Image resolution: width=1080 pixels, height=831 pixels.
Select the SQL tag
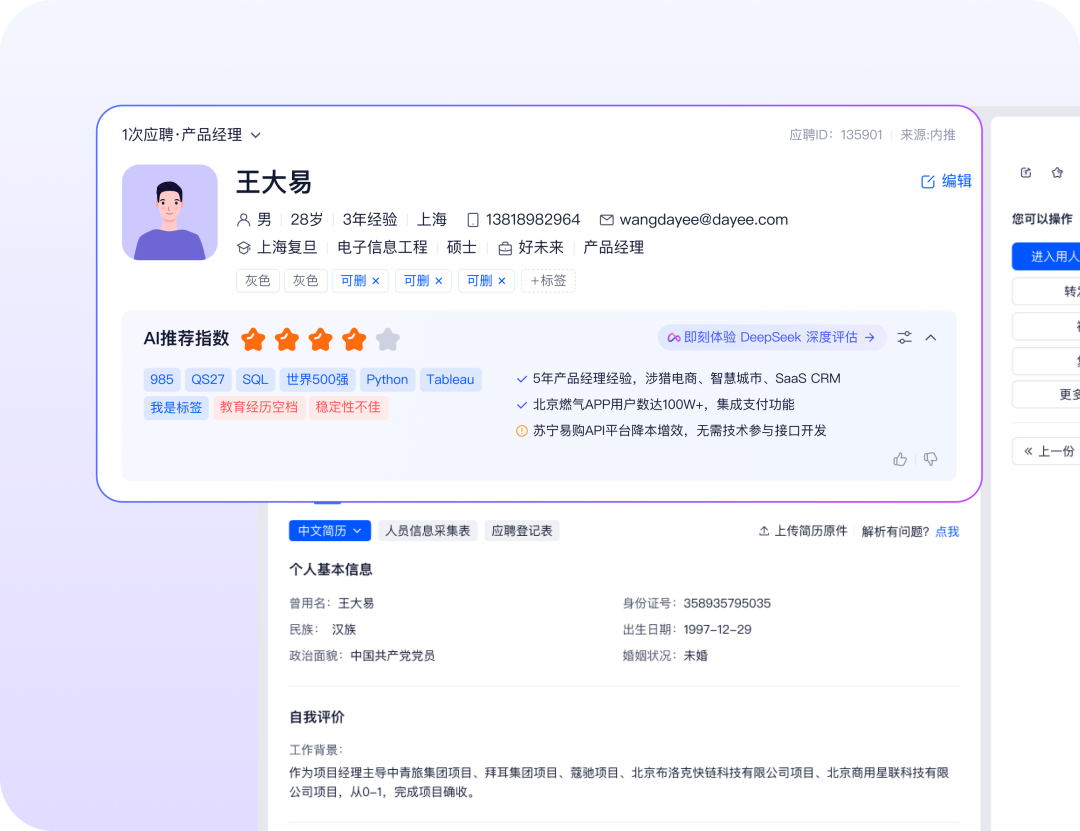pyautogui.click(x=255, y=380)
